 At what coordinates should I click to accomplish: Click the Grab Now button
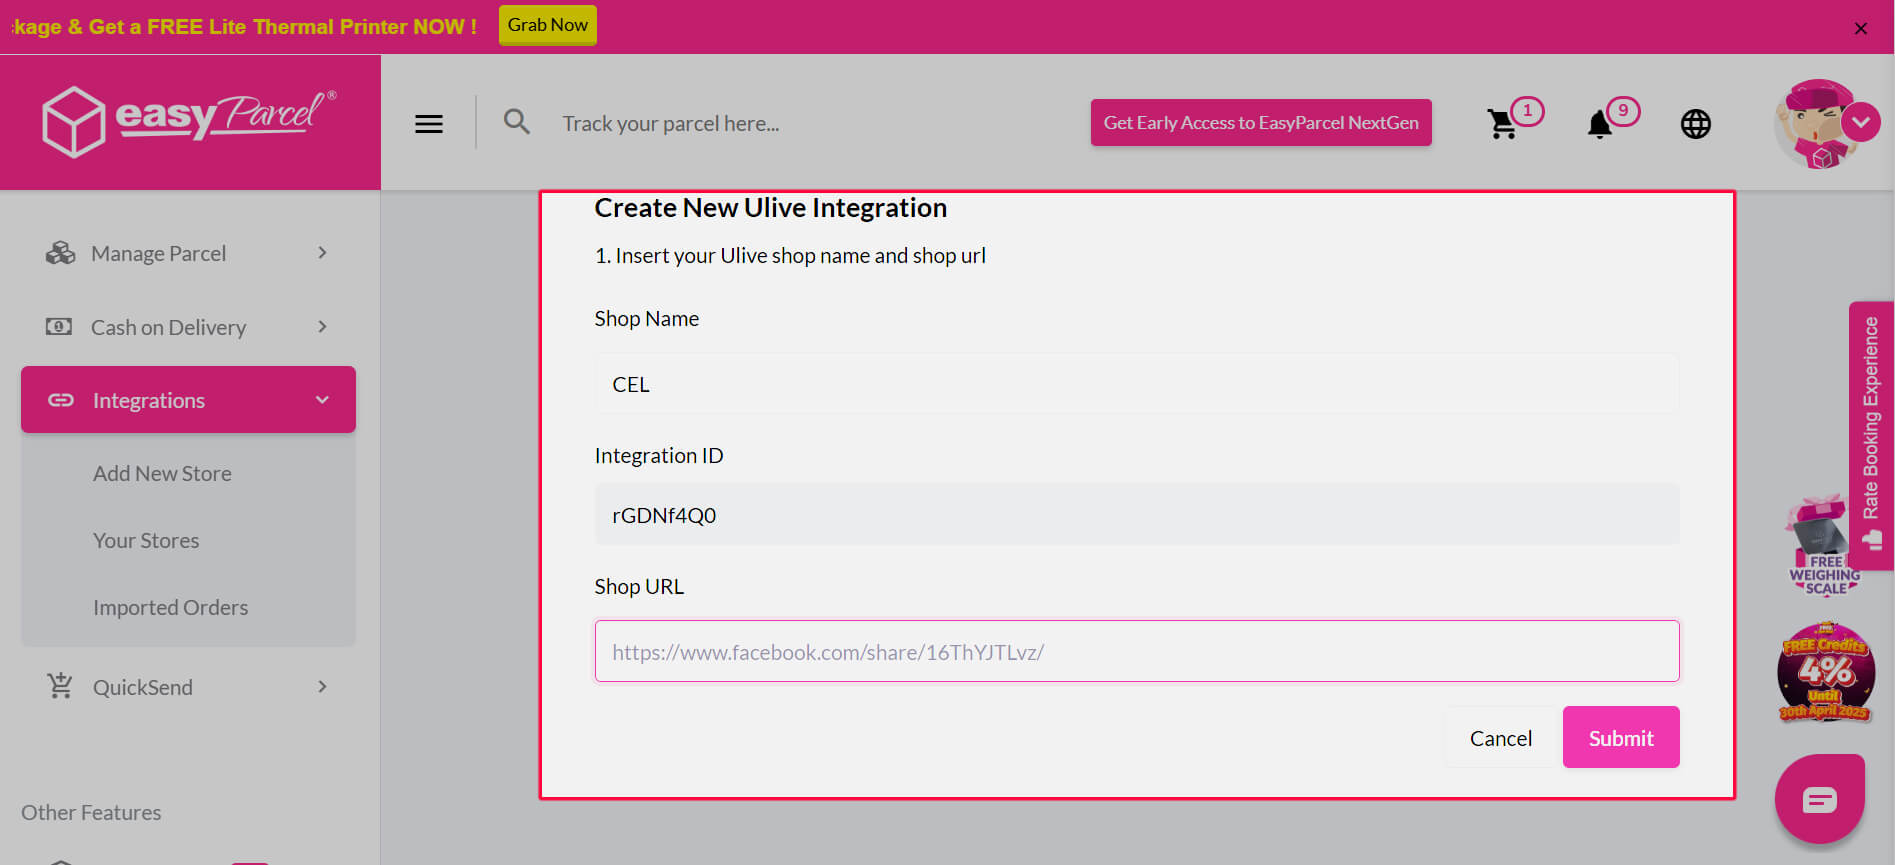[548, 25]
